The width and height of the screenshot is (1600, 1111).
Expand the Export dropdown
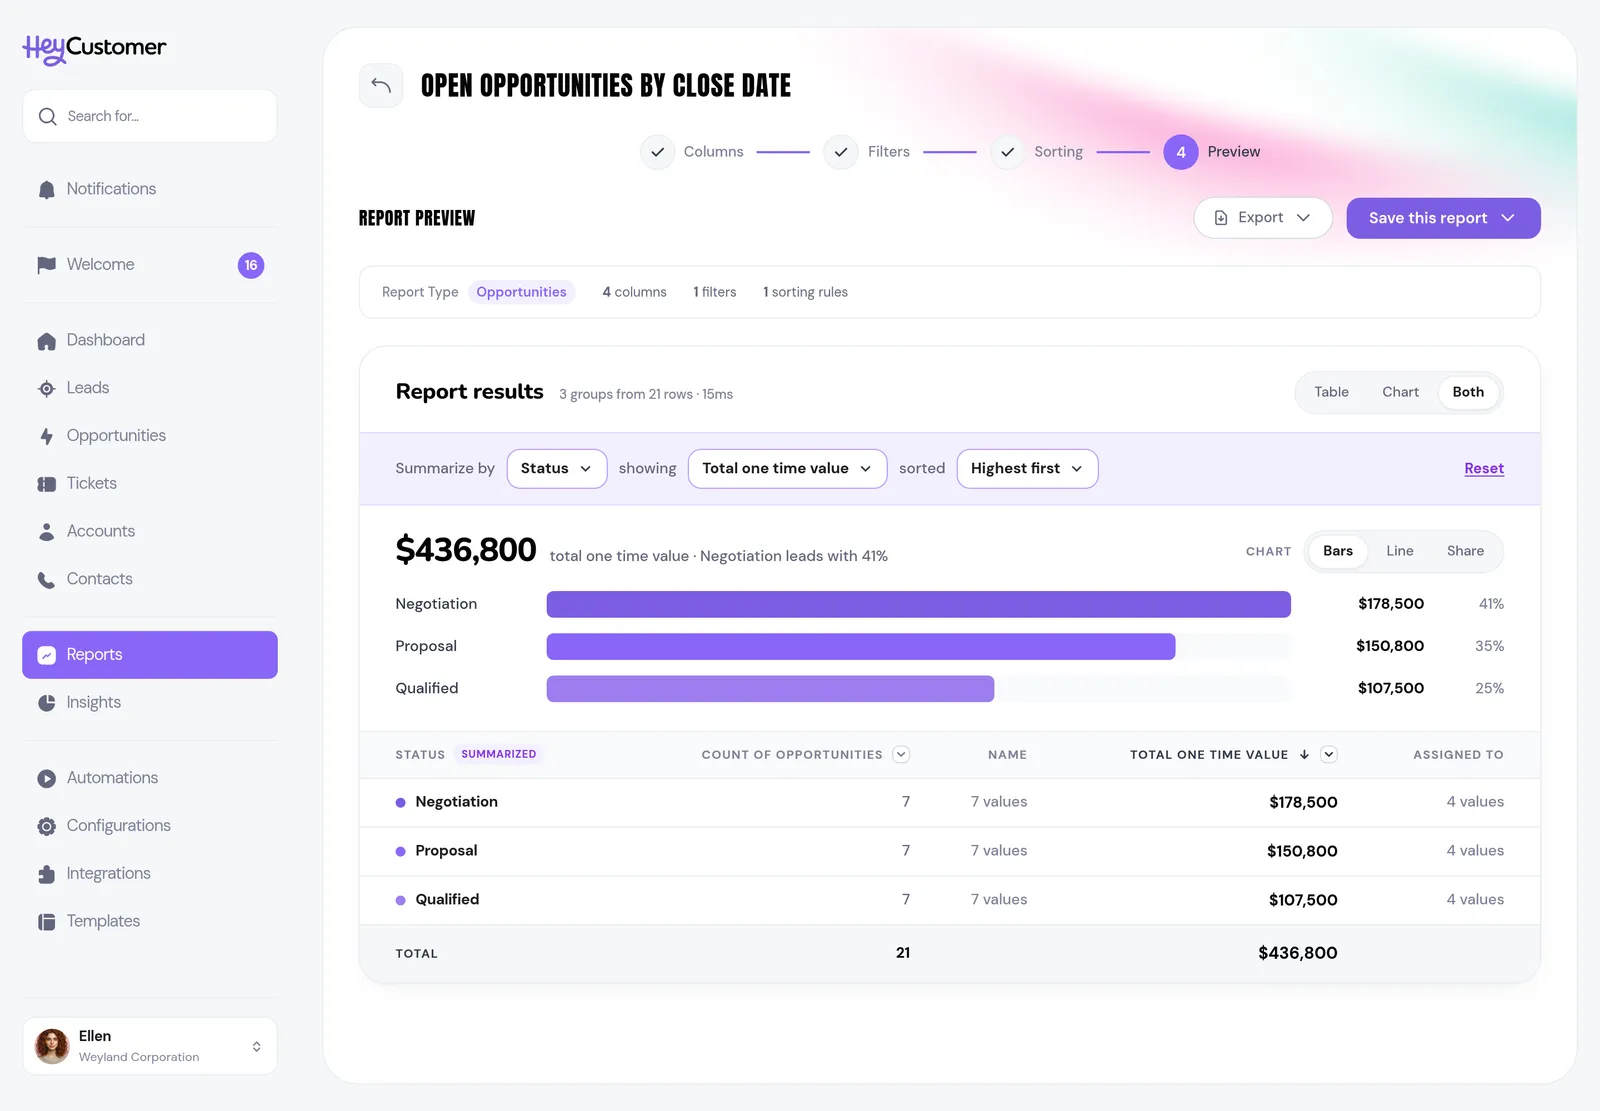(1263, 218)
